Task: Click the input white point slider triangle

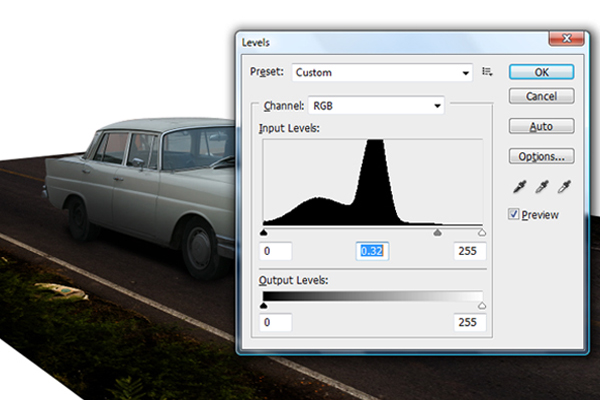Action: point(482,232)
